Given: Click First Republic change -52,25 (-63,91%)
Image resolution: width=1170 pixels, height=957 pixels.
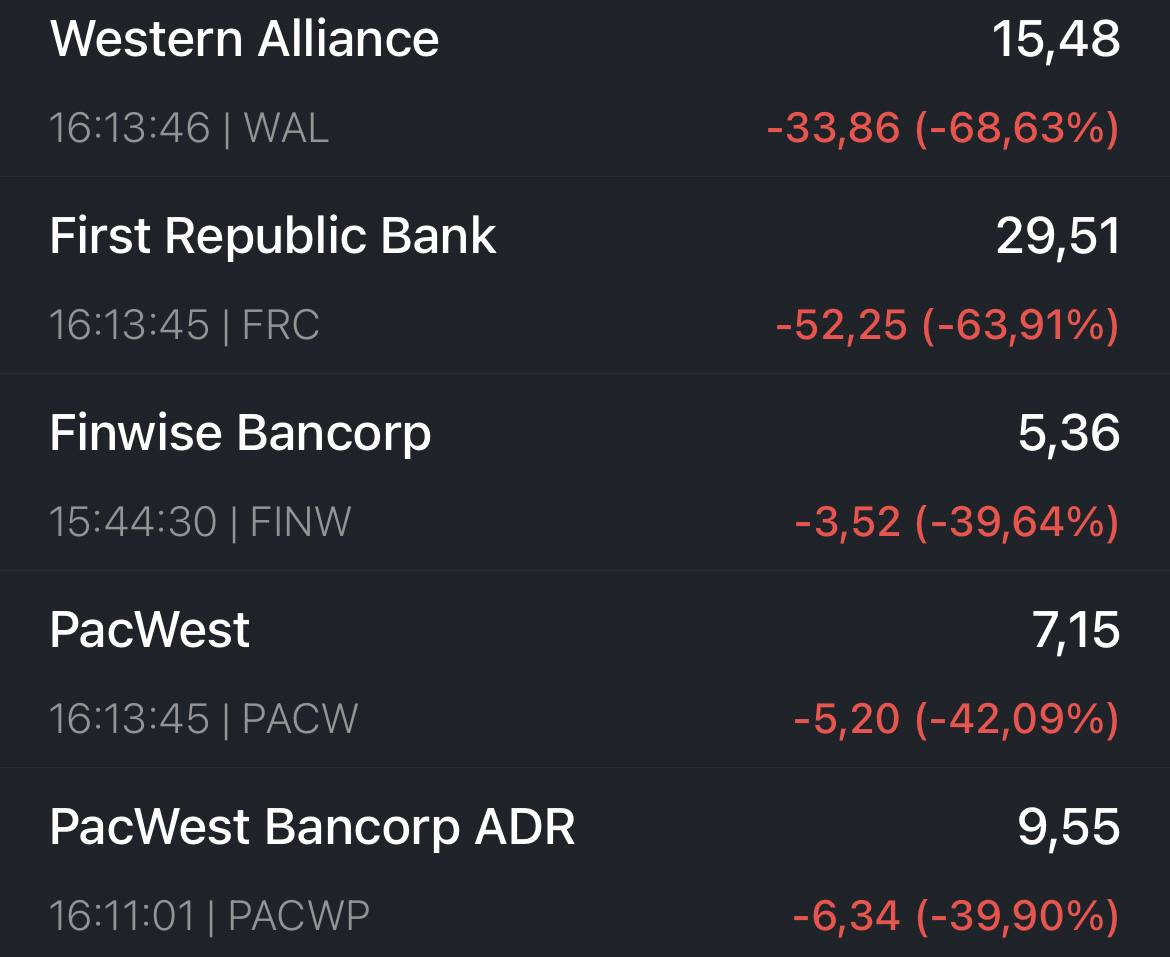Looking at the screenshot, I should [948, 324].
